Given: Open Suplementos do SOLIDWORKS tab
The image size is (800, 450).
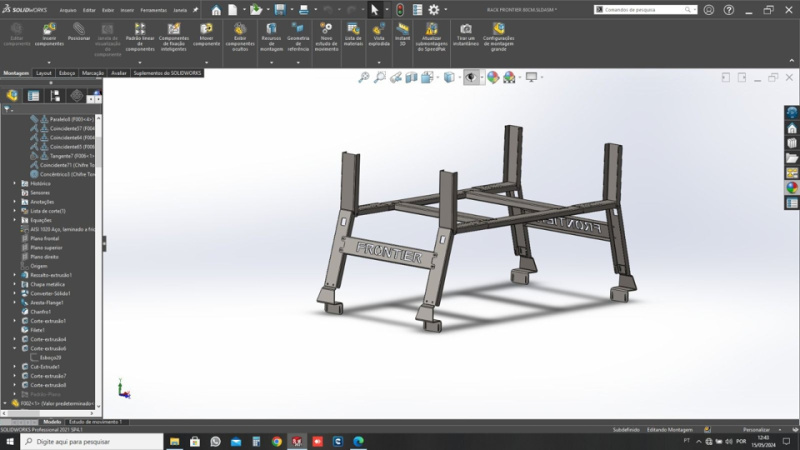Looking at the screenshot, I should (x=167, y=73).
